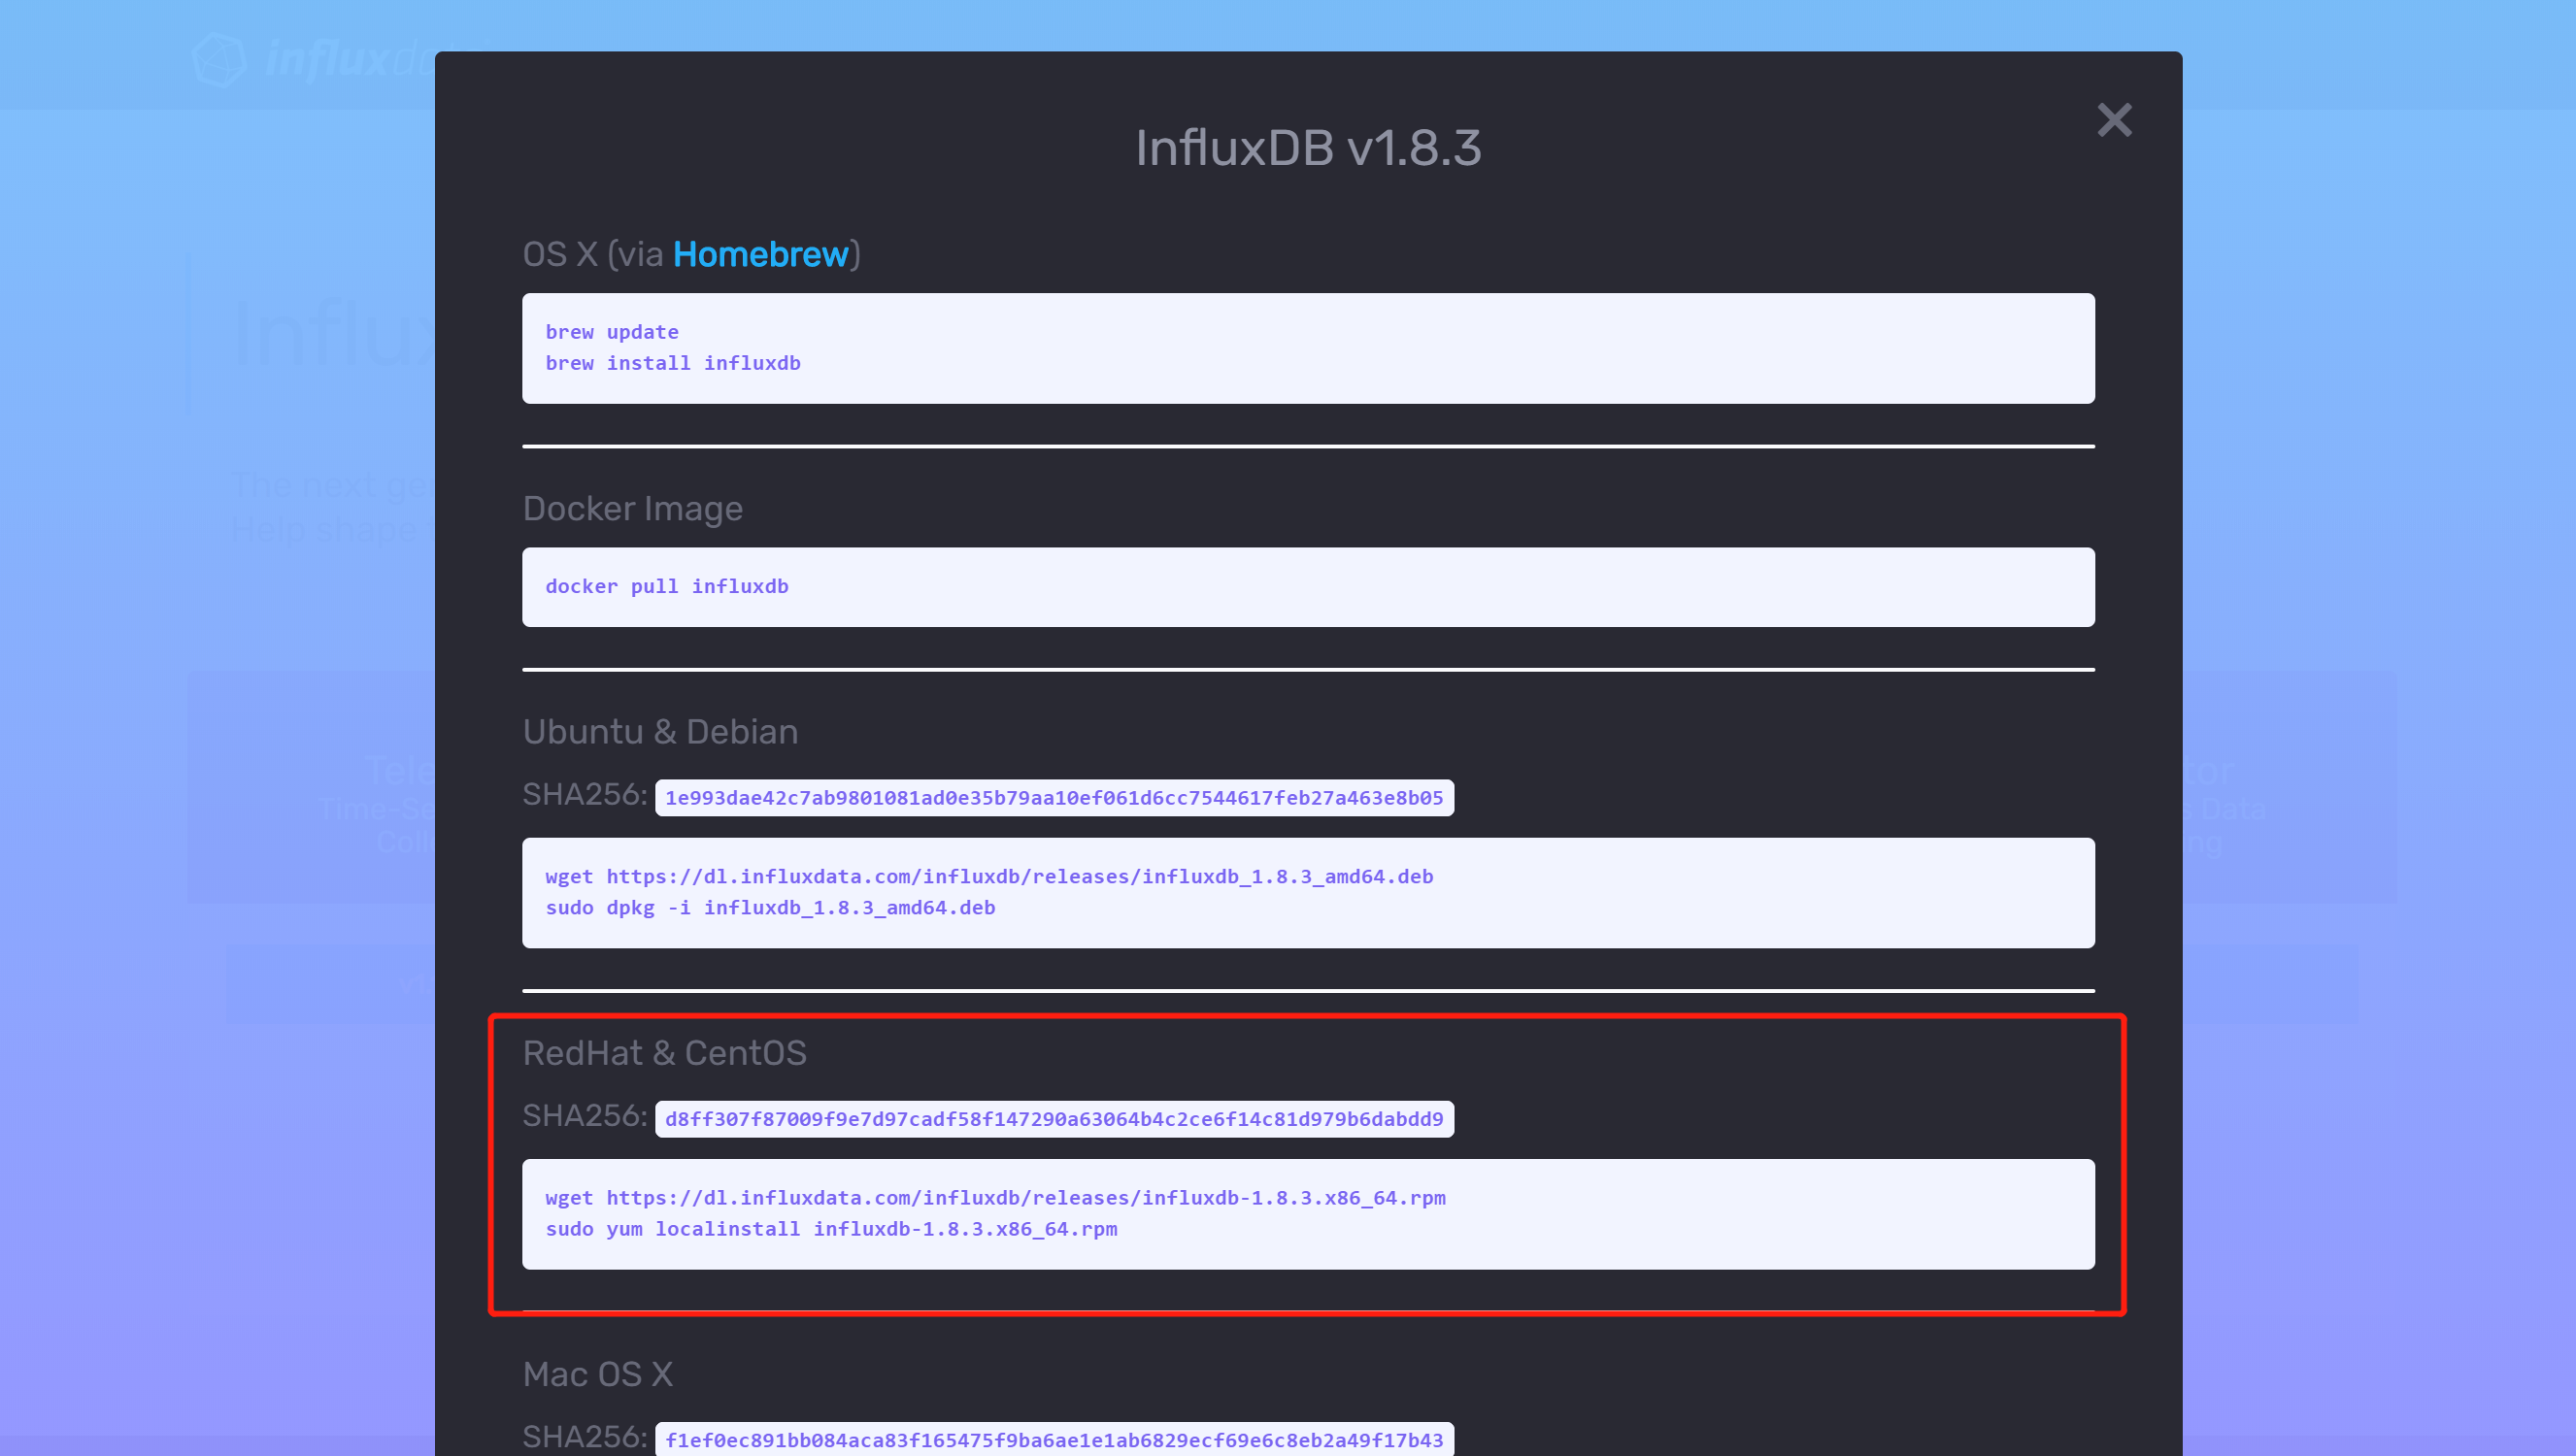Click the 'sudo dpkg -i' command line
Viewport: 2576px width, 1456px height.
point(769,908)
